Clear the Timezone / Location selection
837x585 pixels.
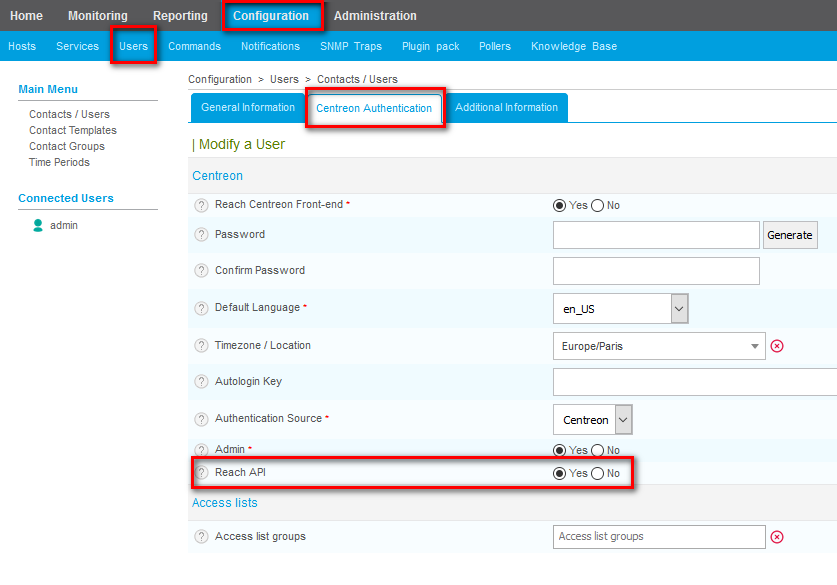777,346
